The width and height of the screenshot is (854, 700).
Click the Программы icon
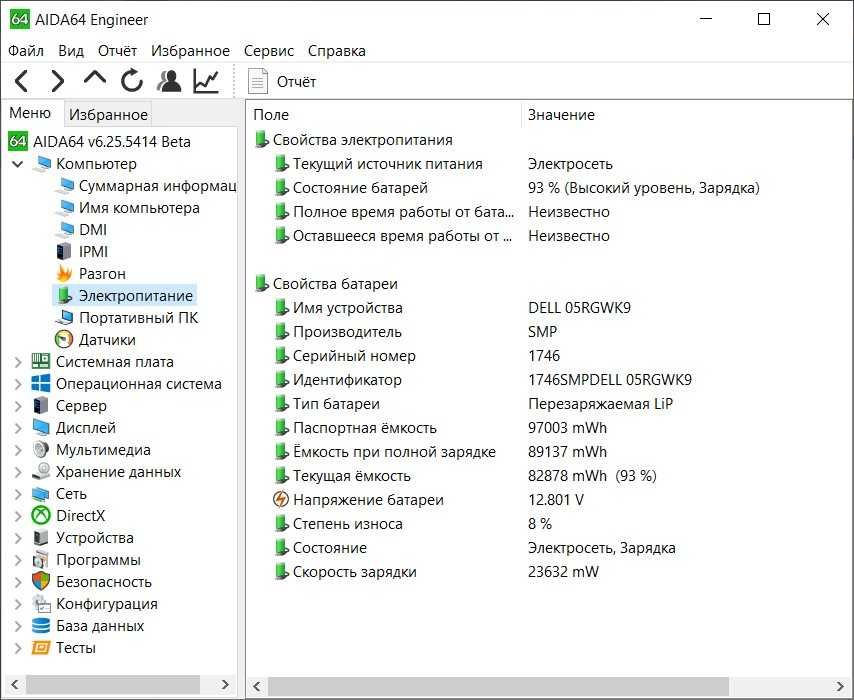pos(41,559)
